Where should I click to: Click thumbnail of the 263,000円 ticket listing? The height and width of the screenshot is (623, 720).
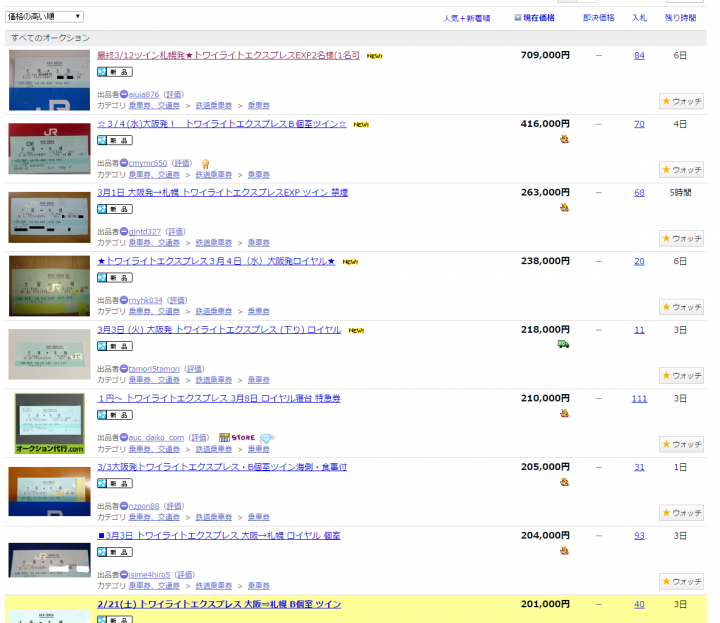click(49, 217)
